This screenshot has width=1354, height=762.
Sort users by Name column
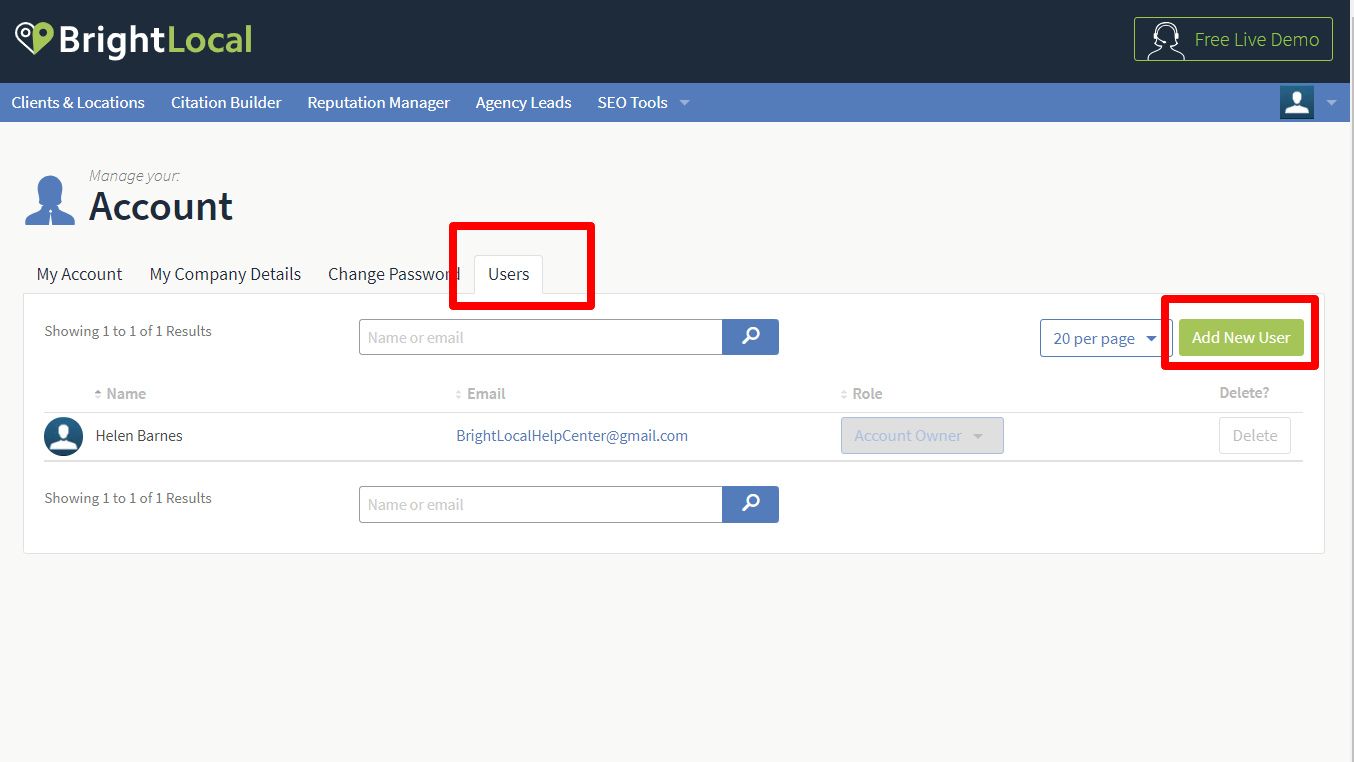[x=120, y=393]
